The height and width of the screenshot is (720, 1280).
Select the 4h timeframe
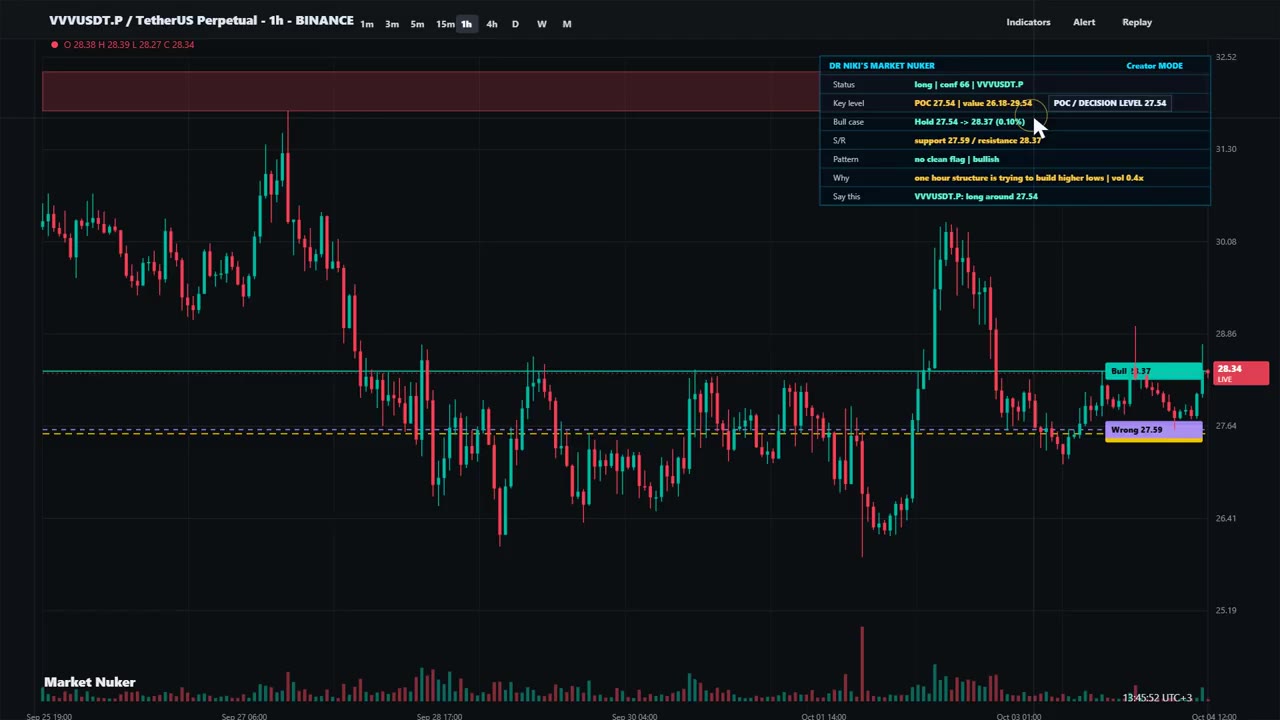click(x=491, y=24)
